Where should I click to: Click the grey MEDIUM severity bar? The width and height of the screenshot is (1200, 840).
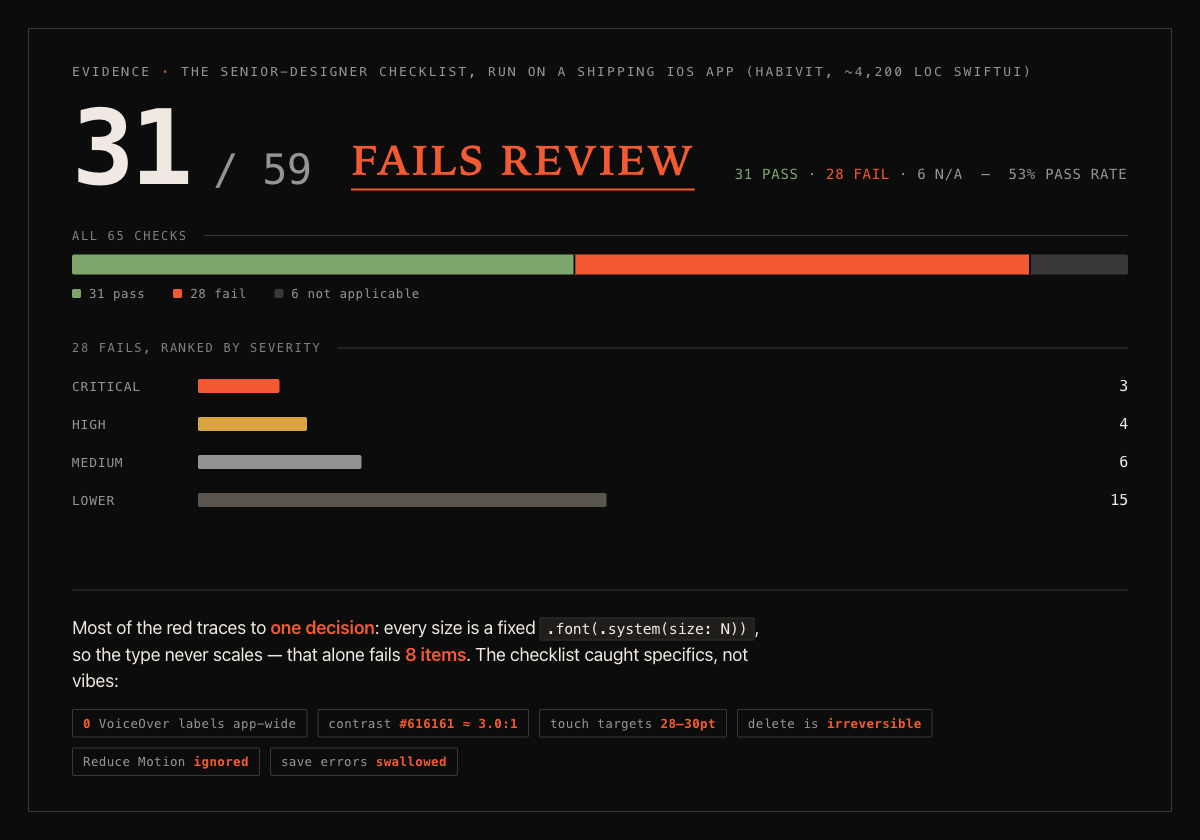280,462
